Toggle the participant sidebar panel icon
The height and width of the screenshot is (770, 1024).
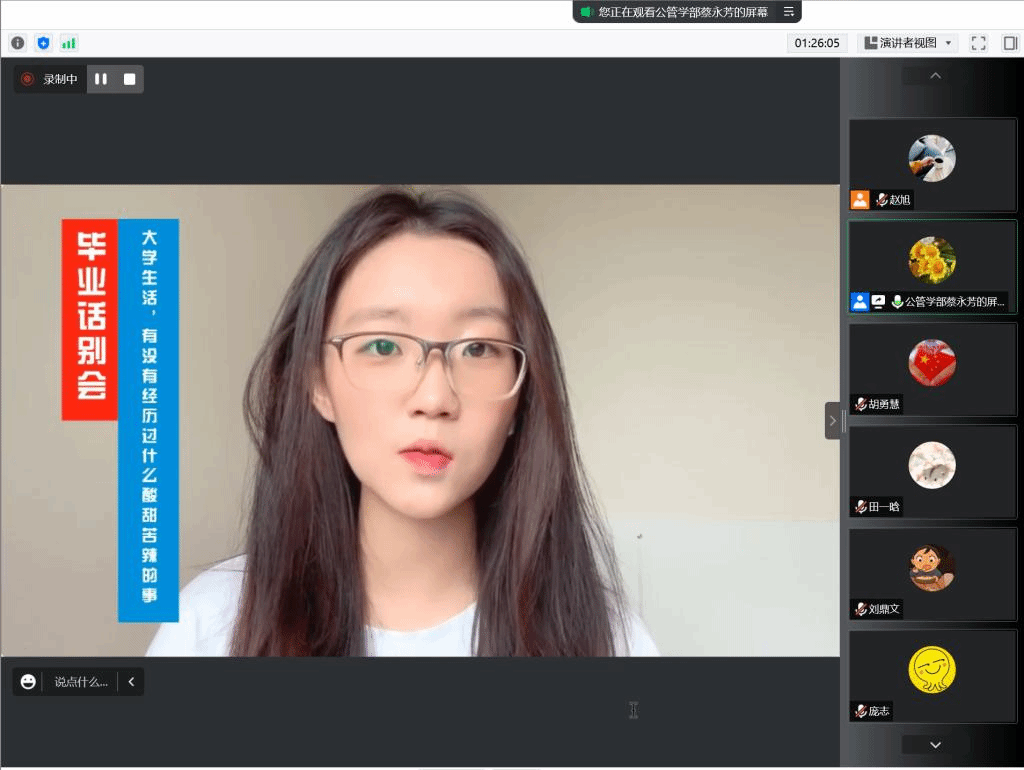pos(1010,43)
